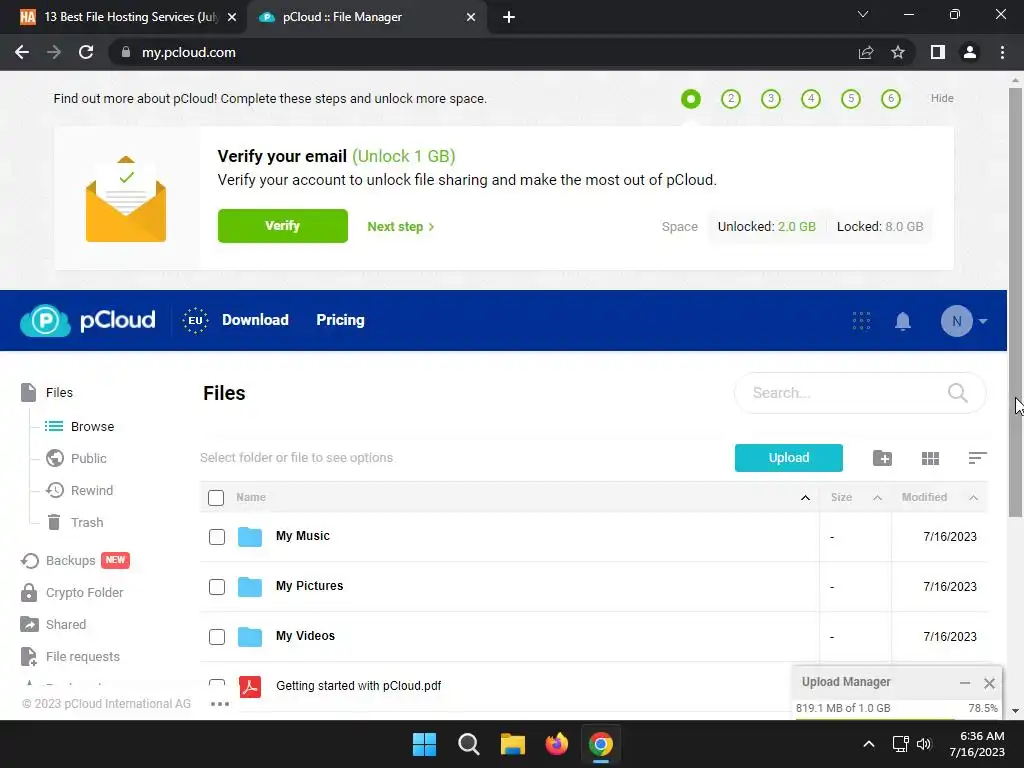The image size is (1024, 768).
Task: Launch Firefox from the taskbar
Action: point(556,744)
